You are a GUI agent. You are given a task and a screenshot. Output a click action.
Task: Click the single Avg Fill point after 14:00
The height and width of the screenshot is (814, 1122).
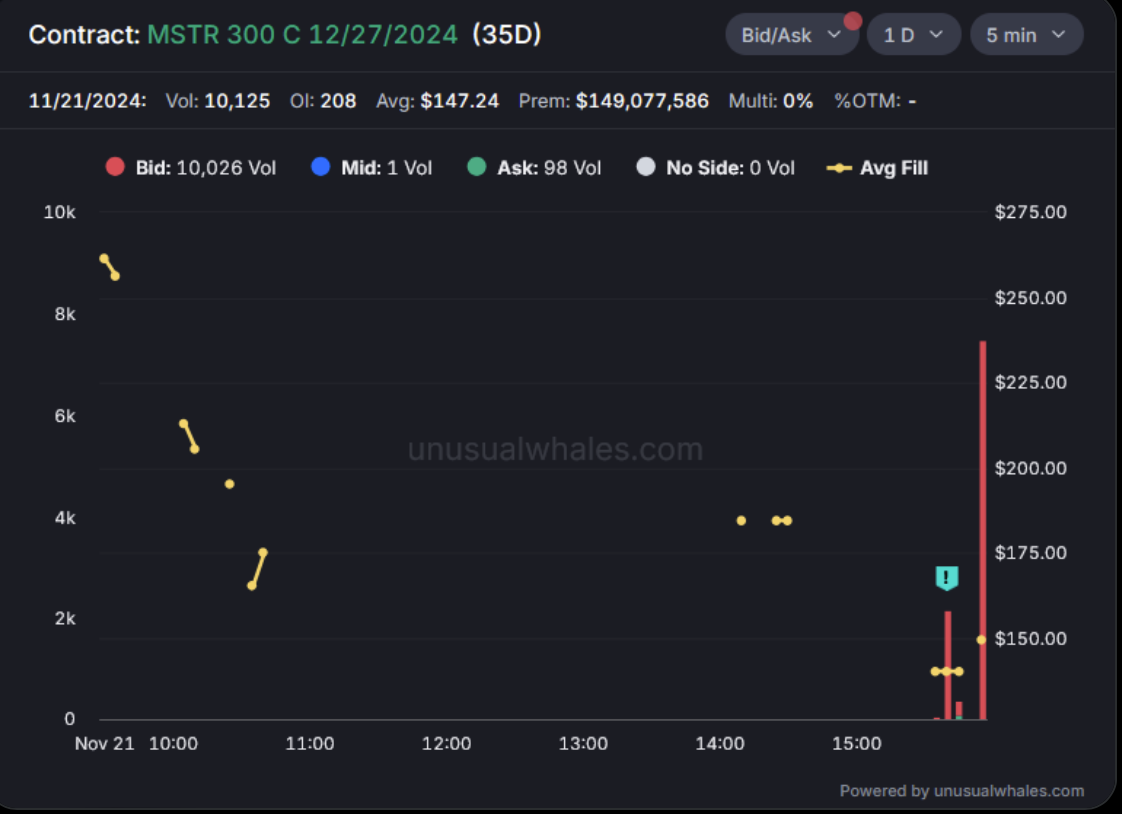pyautogui.click(x=741, y=521)
